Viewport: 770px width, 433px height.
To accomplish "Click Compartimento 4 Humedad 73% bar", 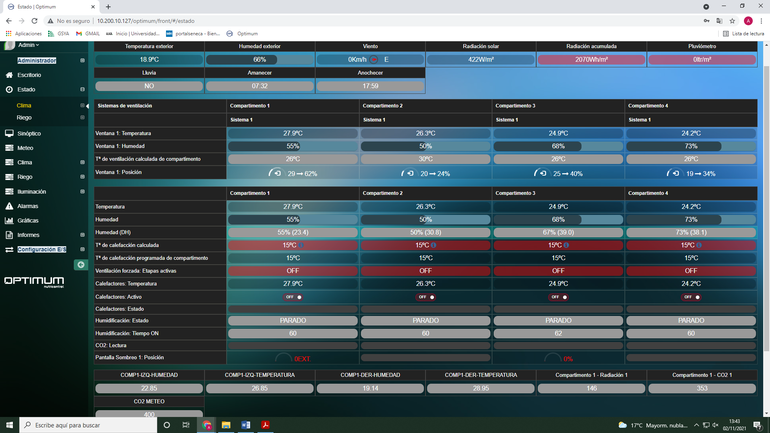I will click(691, 219).
